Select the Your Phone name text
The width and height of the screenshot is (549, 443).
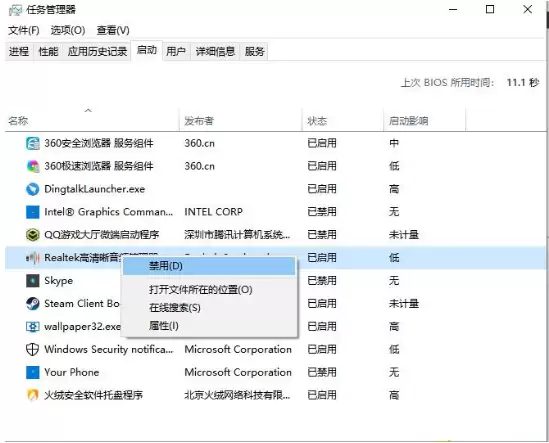72,372
